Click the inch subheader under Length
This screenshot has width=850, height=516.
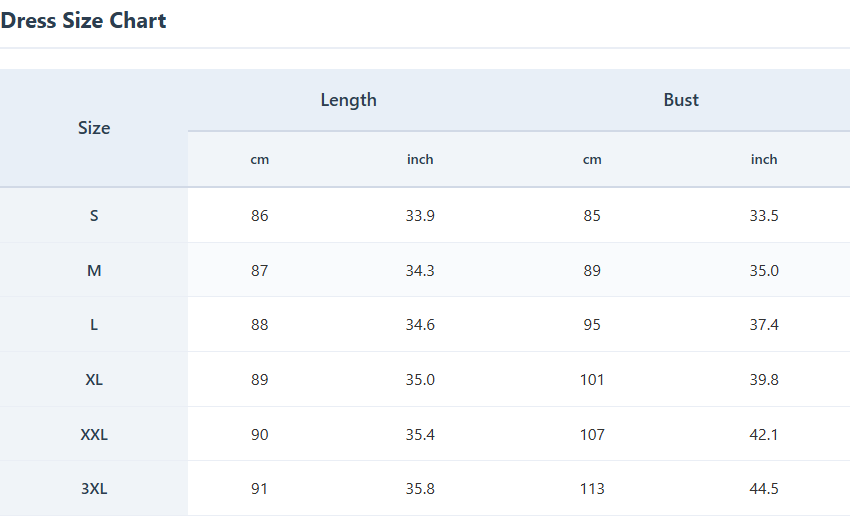[x=420, y=159]
